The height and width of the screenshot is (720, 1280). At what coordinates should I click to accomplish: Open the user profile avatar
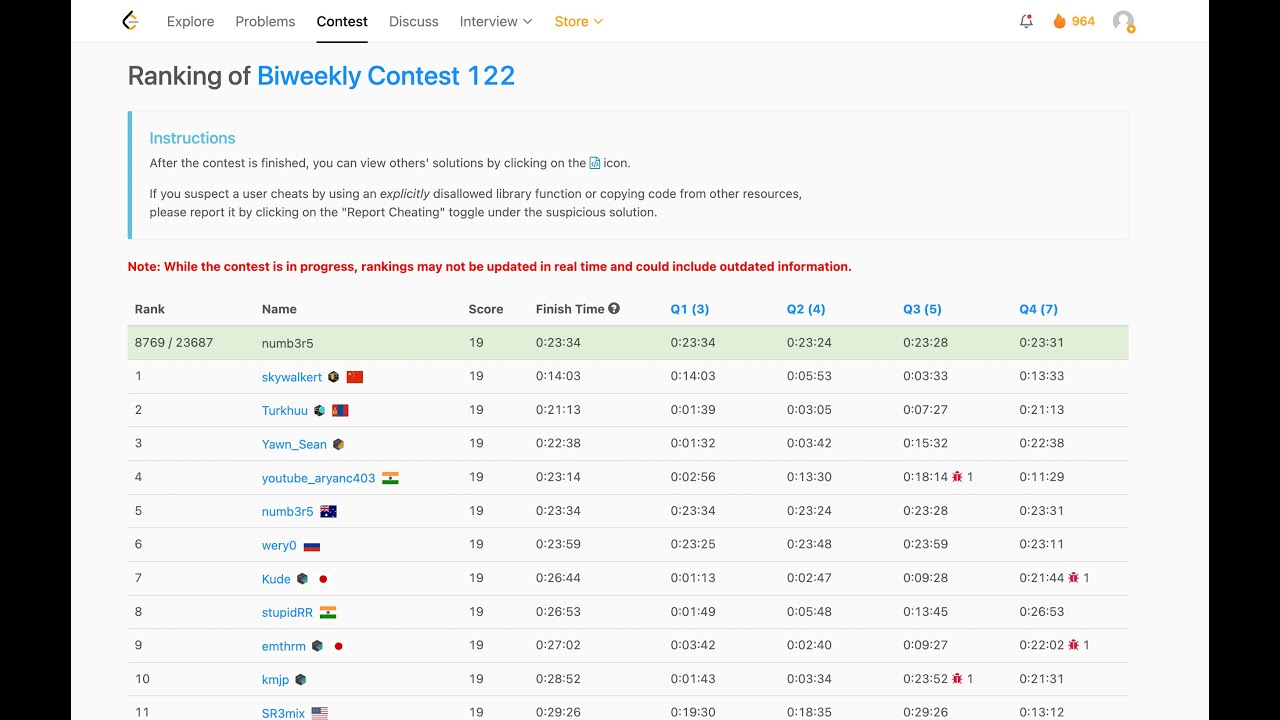pyautogui.click(x=1124, y=22)
